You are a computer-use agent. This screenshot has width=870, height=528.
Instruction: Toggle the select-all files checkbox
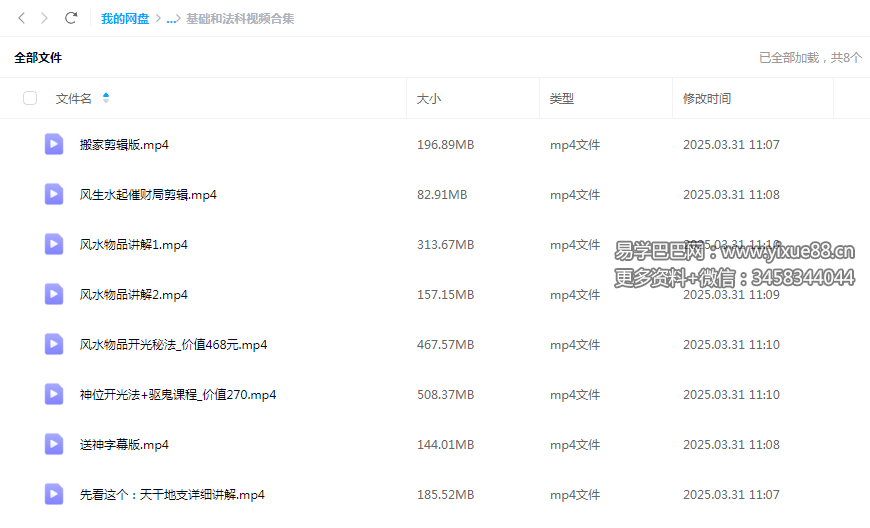[x=30, y=98]
